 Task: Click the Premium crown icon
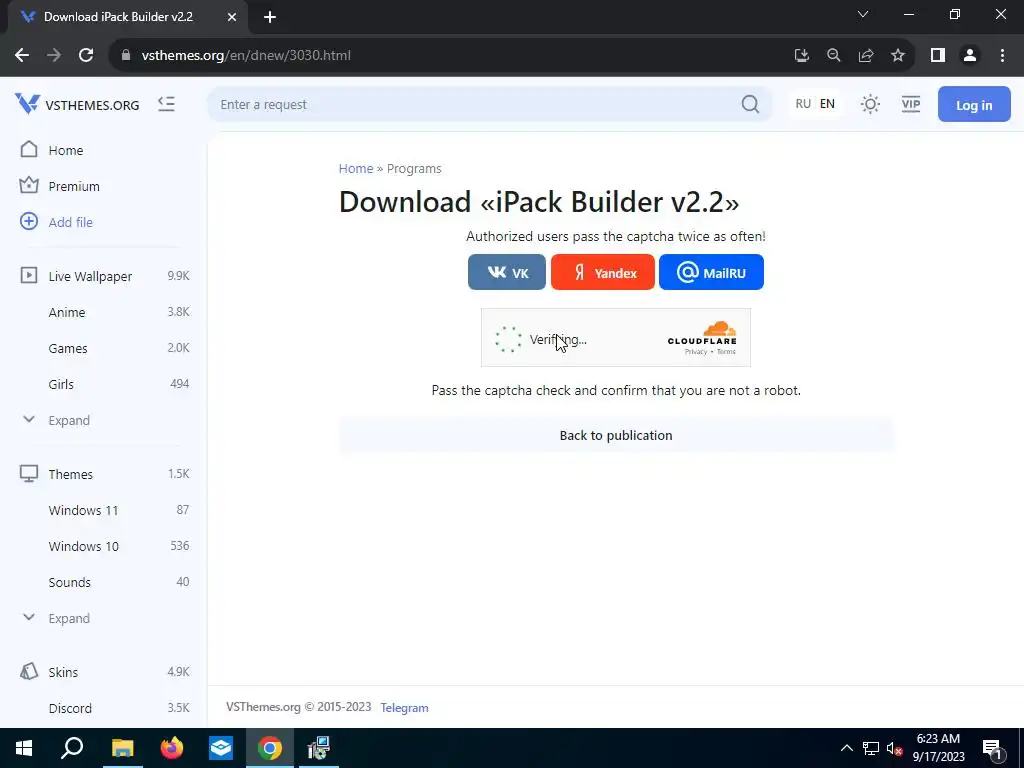[x=29, y=185]
